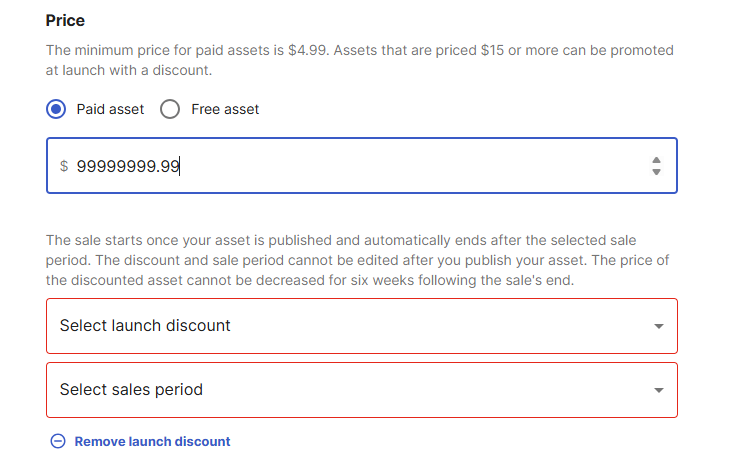Place cursor on the 99999999.99 value
This screenshot has height=470, width=733.
pos(128,166)
